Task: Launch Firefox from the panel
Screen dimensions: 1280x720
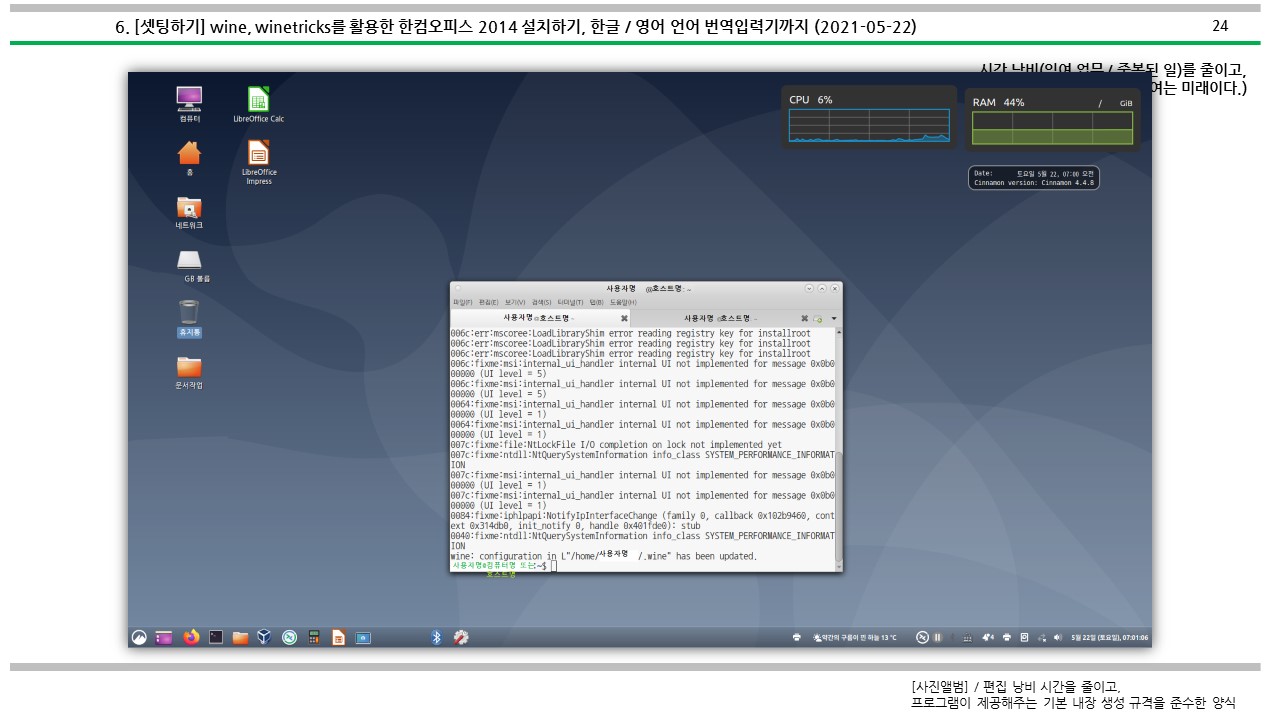Action: click(x=191, y=637)
